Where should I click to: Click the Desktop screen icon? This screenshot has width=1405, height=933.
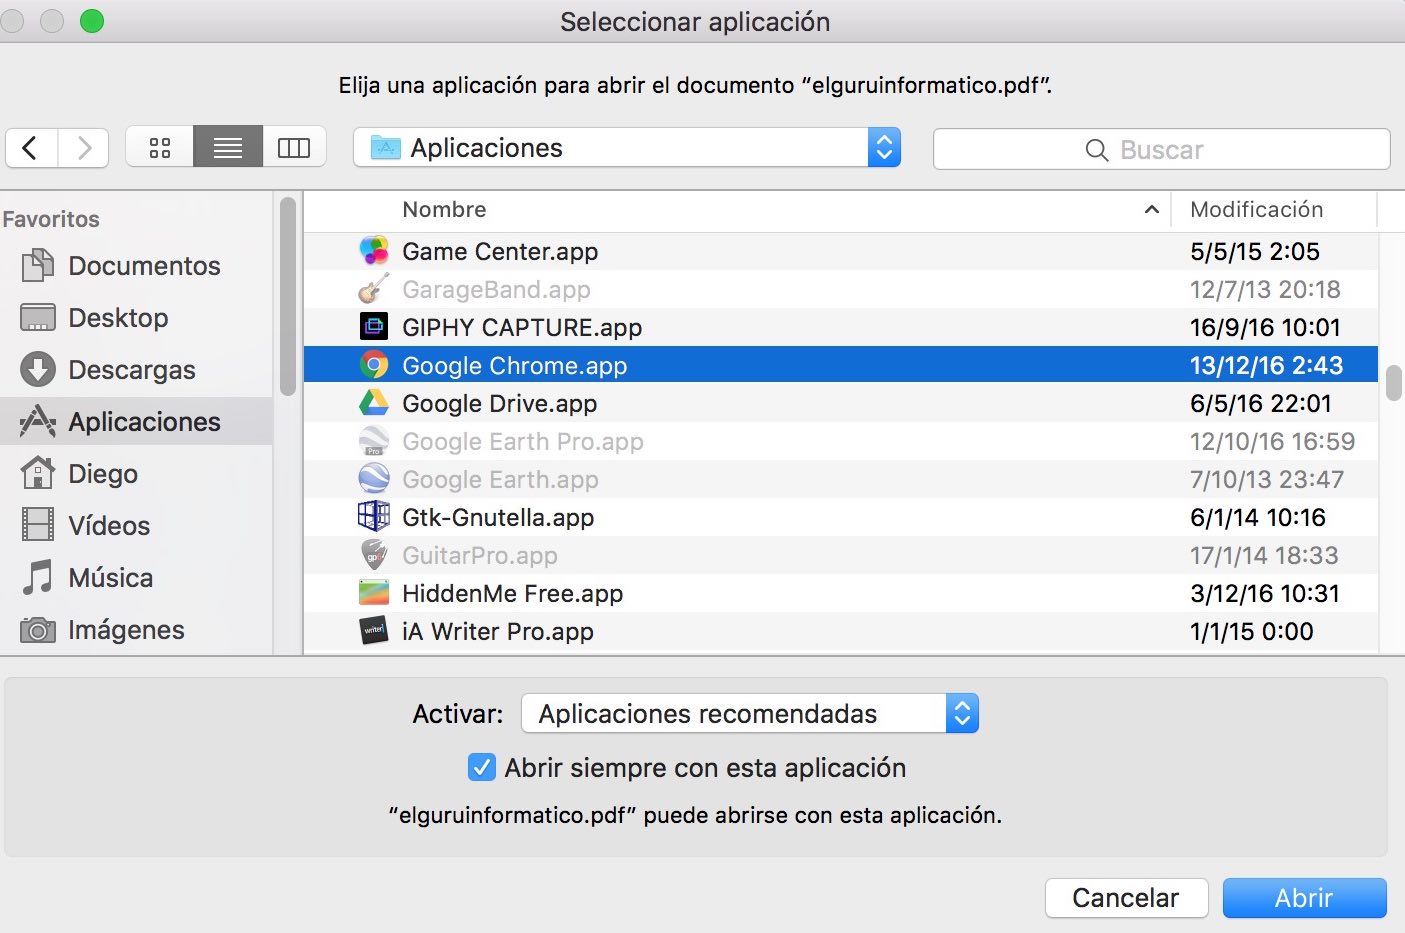(x=38, y=318)
